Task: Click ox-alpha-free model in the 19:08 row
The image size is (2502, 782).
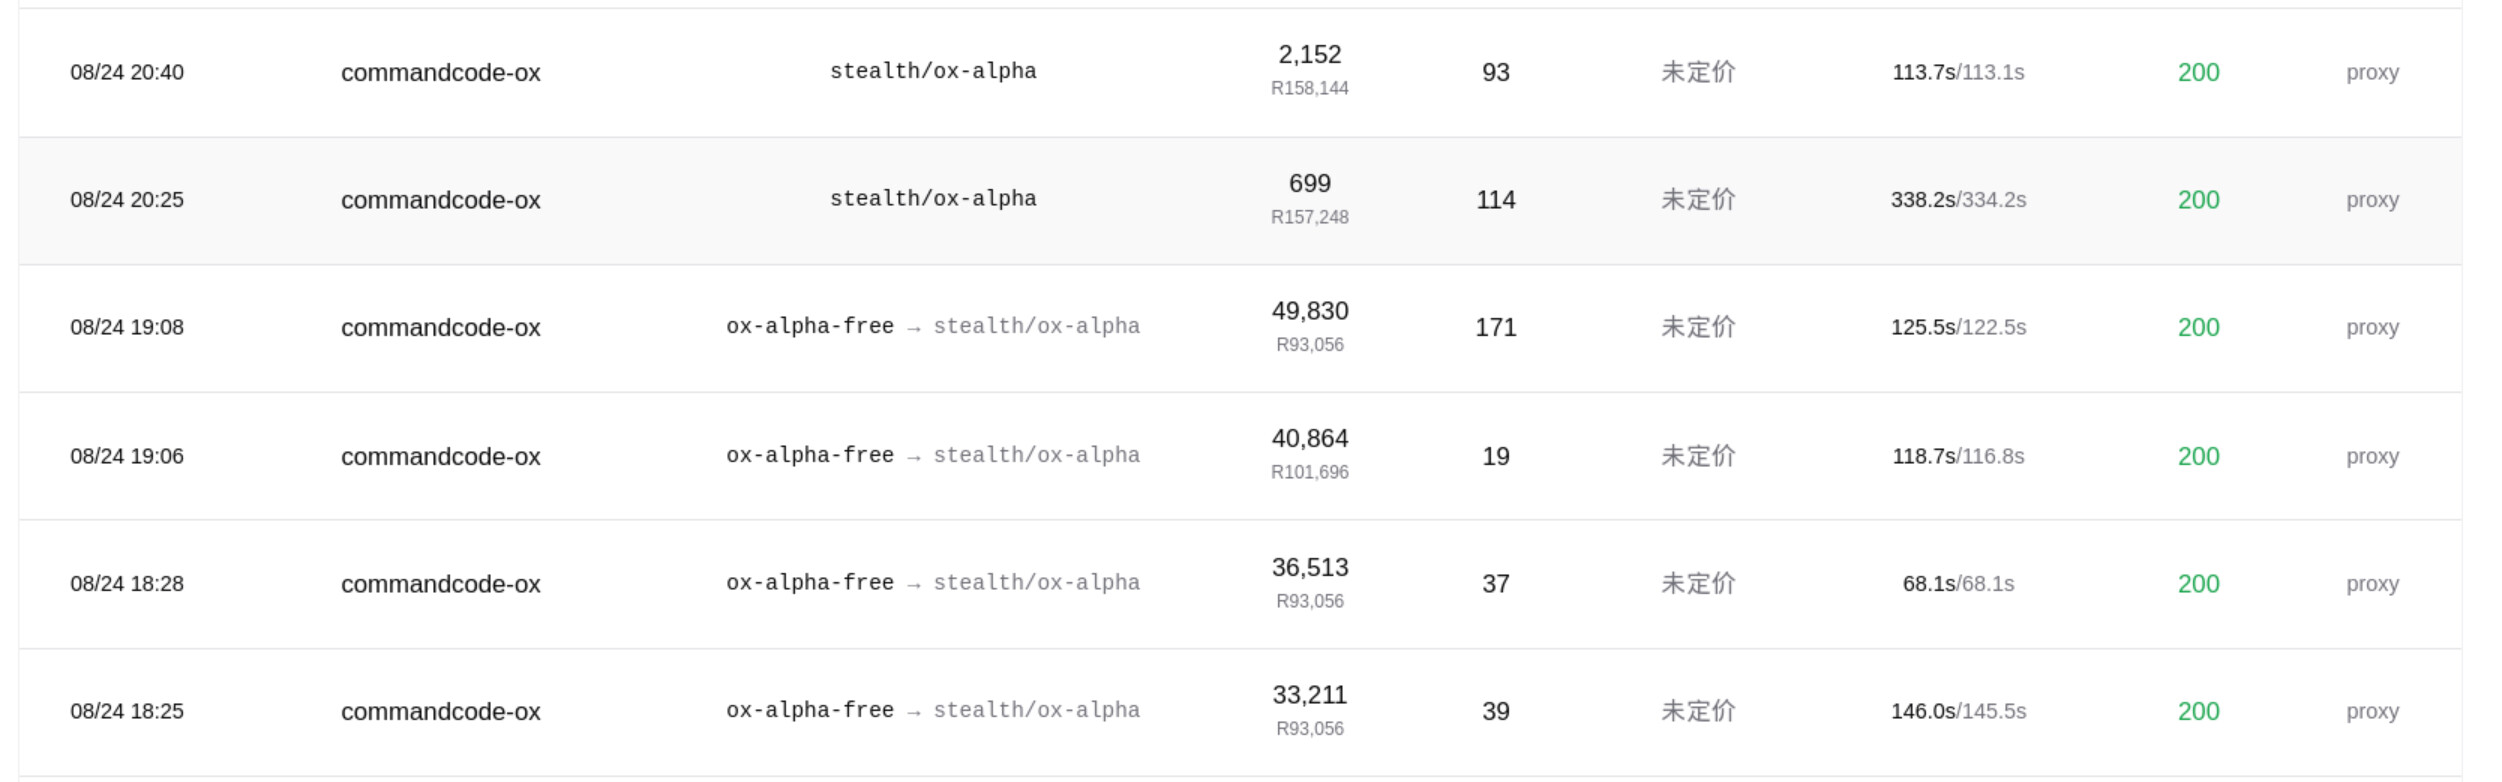Action: coord(810,327)
